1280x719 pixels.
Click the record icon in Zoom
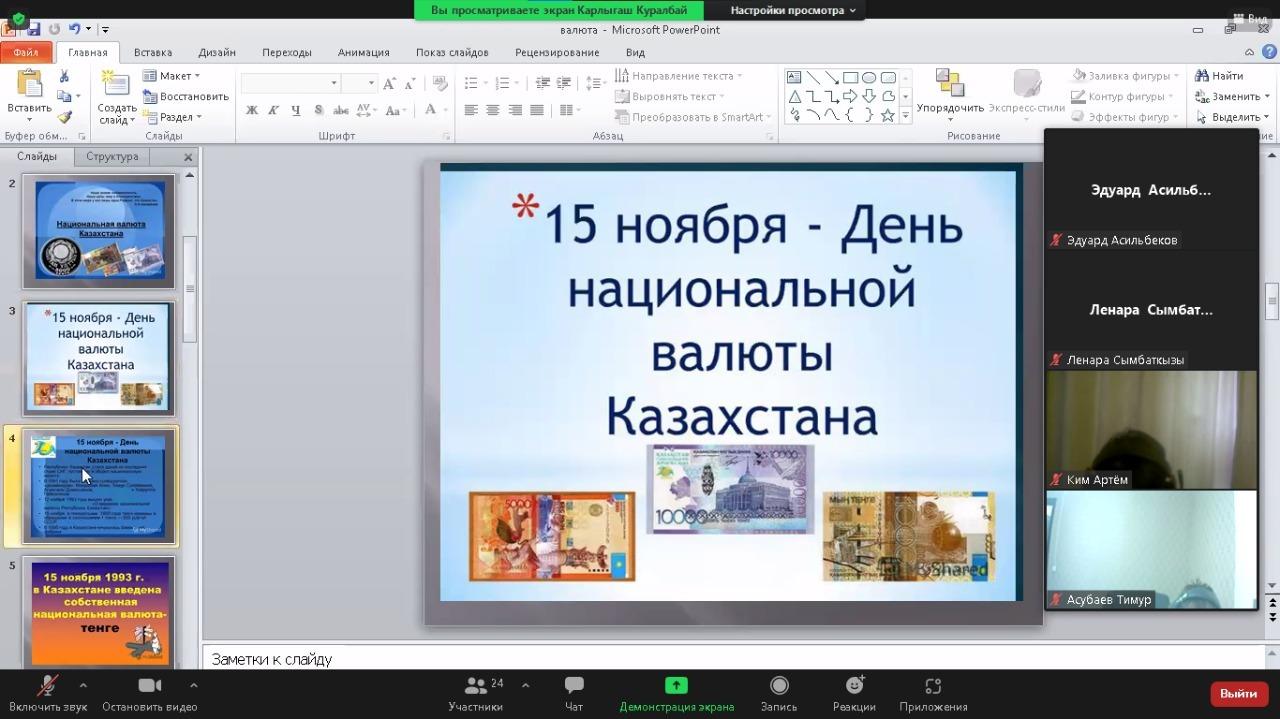click(778, 686)
